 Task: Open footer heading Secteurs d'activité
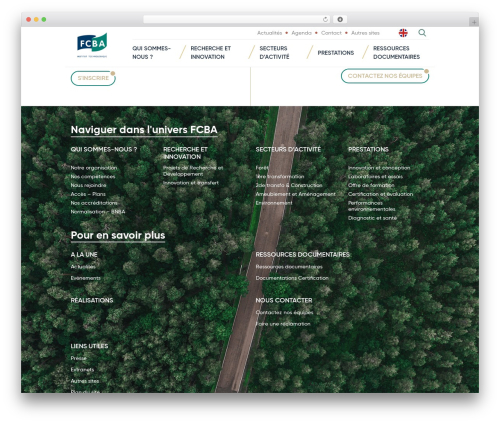tap(288, 149)
